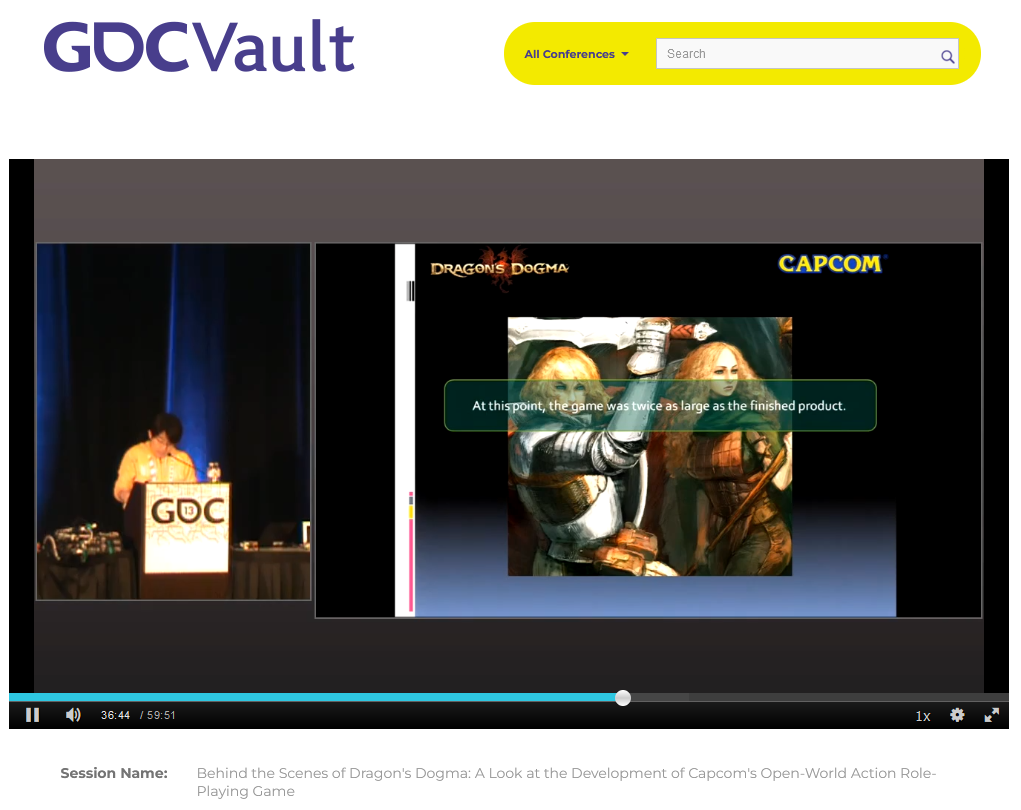The height and width of the screenshot is (810, 1021).
Task: Click the speaker camera video pane
Action: pos(173,421)
